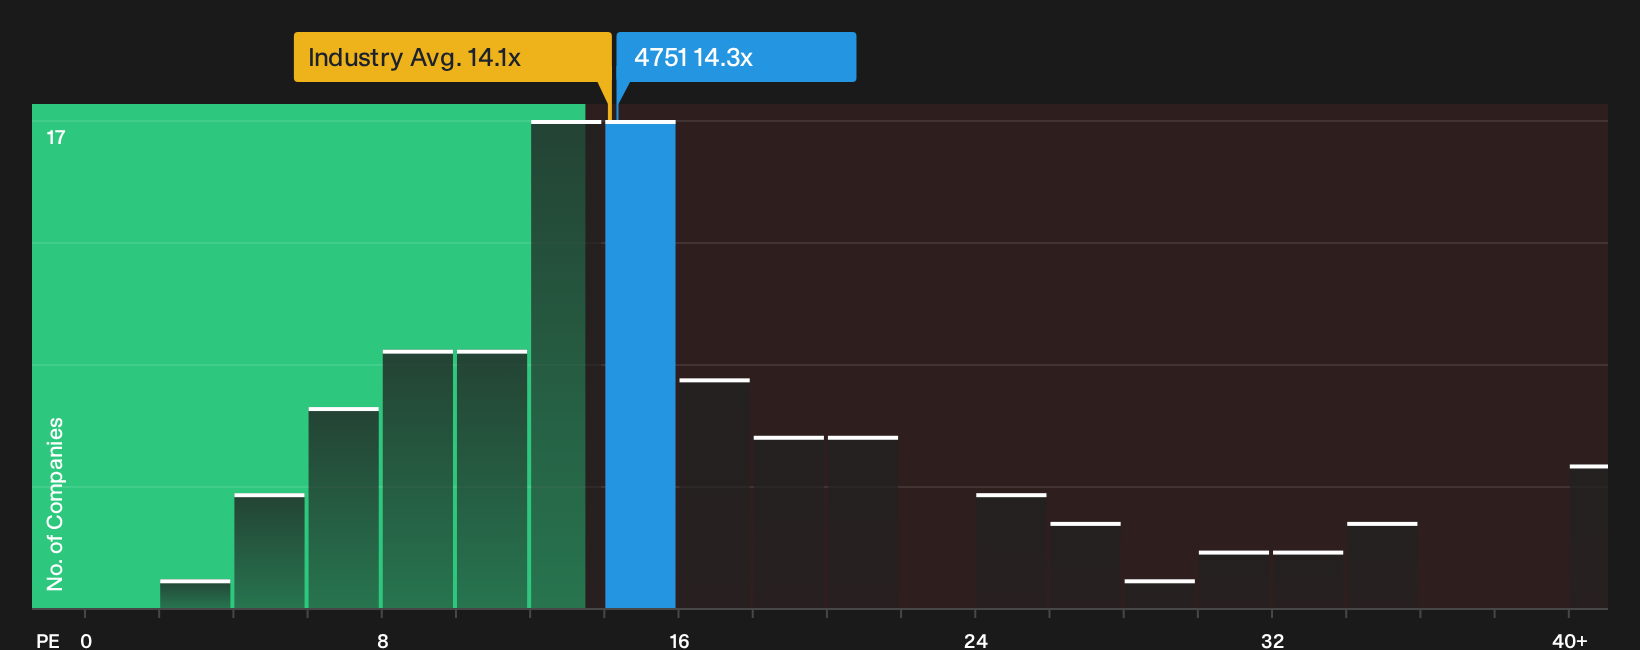Image resolution: width=1640 pixels, height=650 pixels.
Task: Click the 'PE' axis label
Action: coord(48,640)
